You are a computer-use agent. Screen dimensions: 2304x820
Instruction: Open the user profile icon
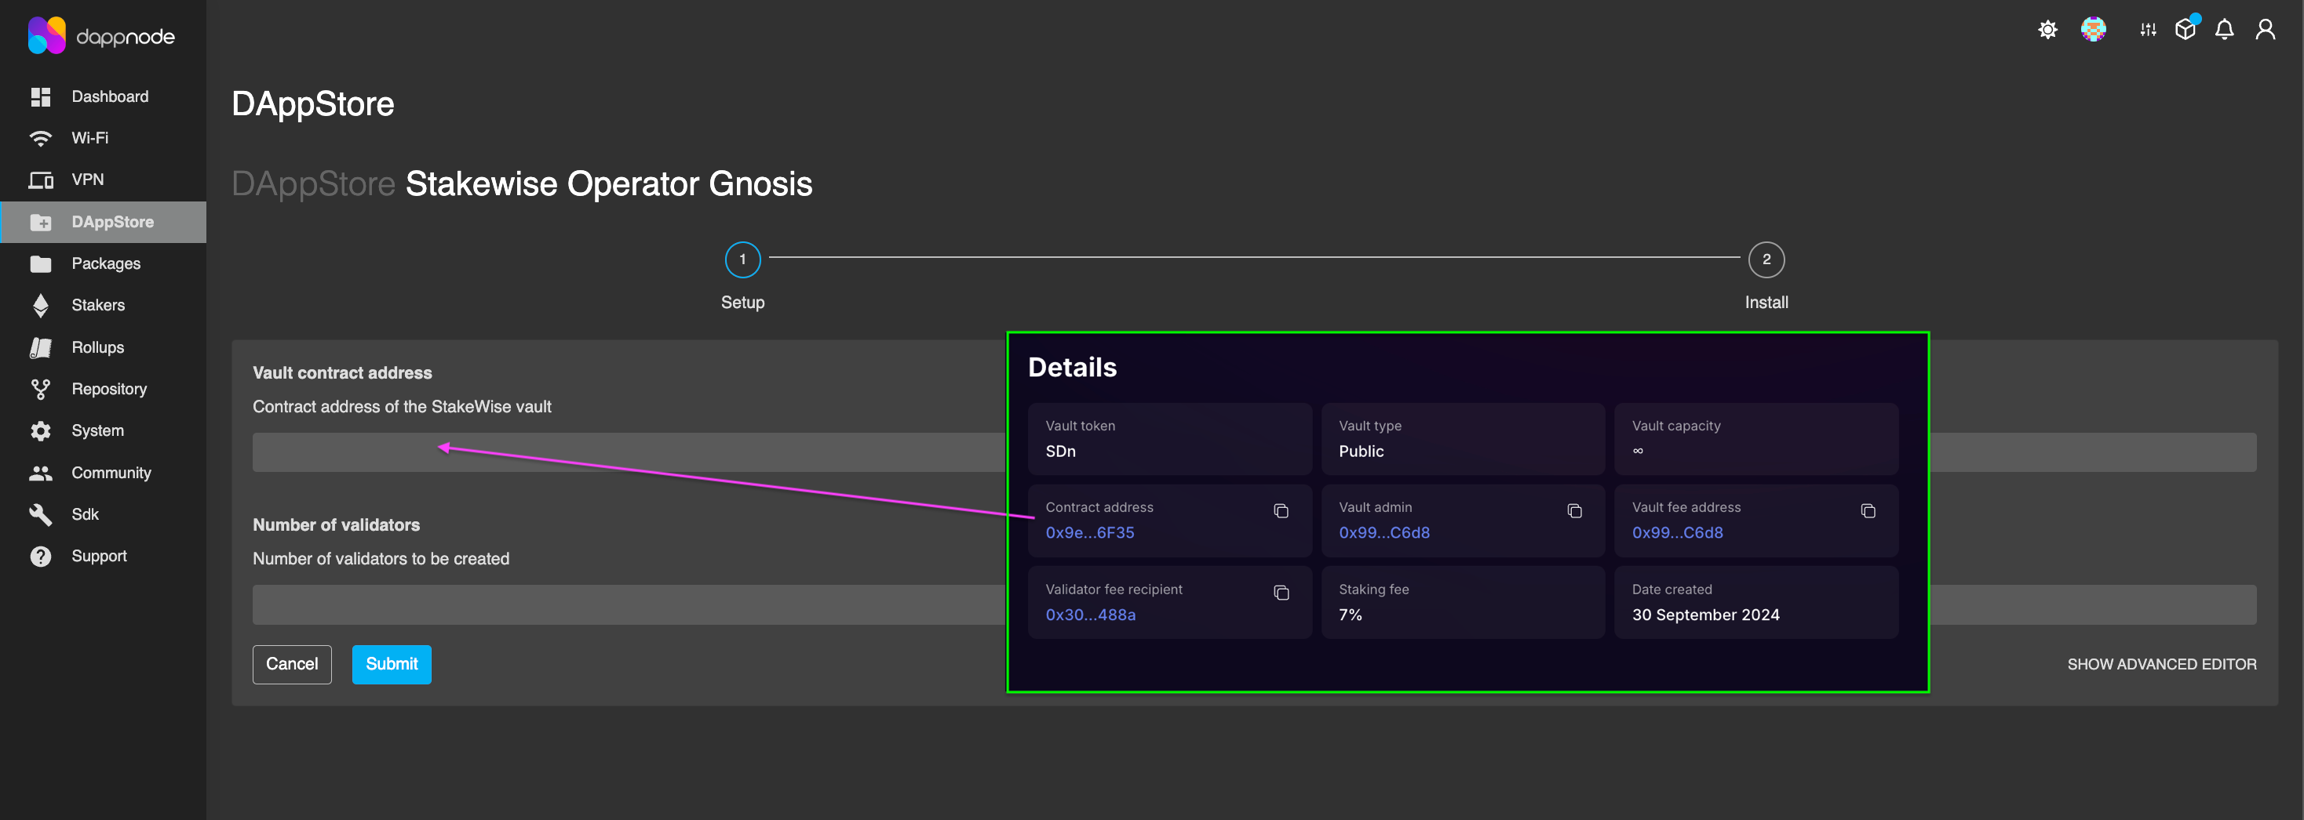pos(2265,30)
